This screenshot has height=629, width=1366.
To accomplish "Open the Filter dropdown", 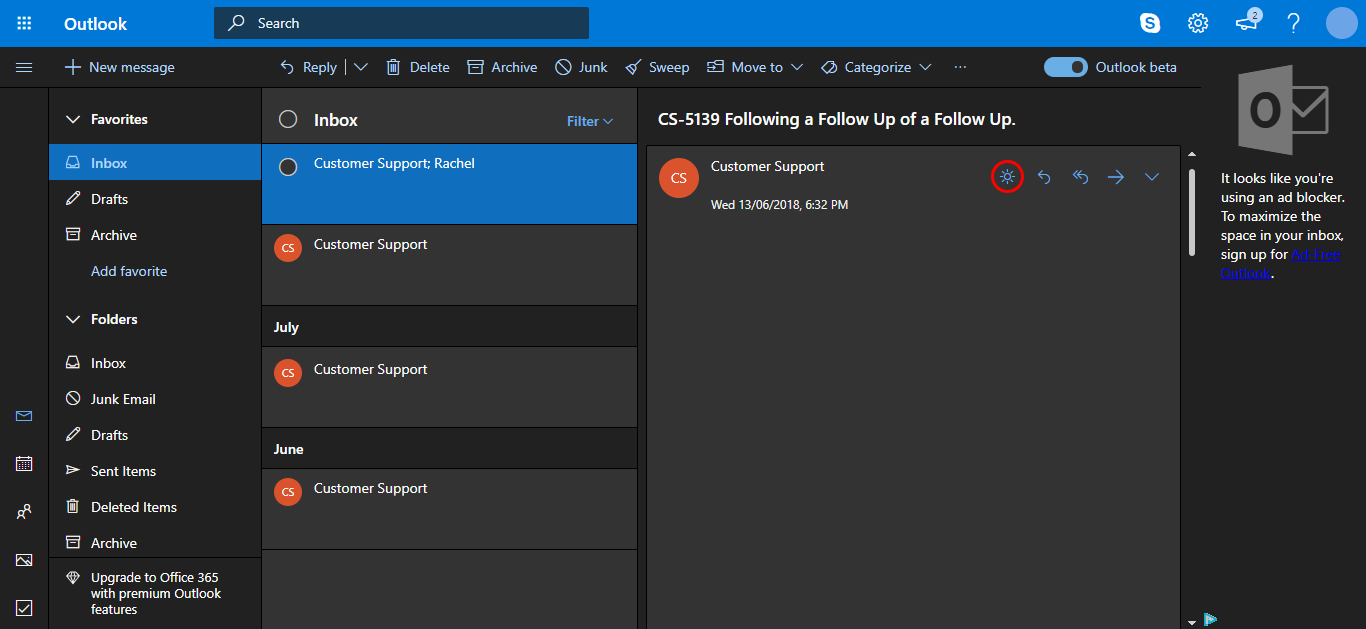I will pos(590,121).
